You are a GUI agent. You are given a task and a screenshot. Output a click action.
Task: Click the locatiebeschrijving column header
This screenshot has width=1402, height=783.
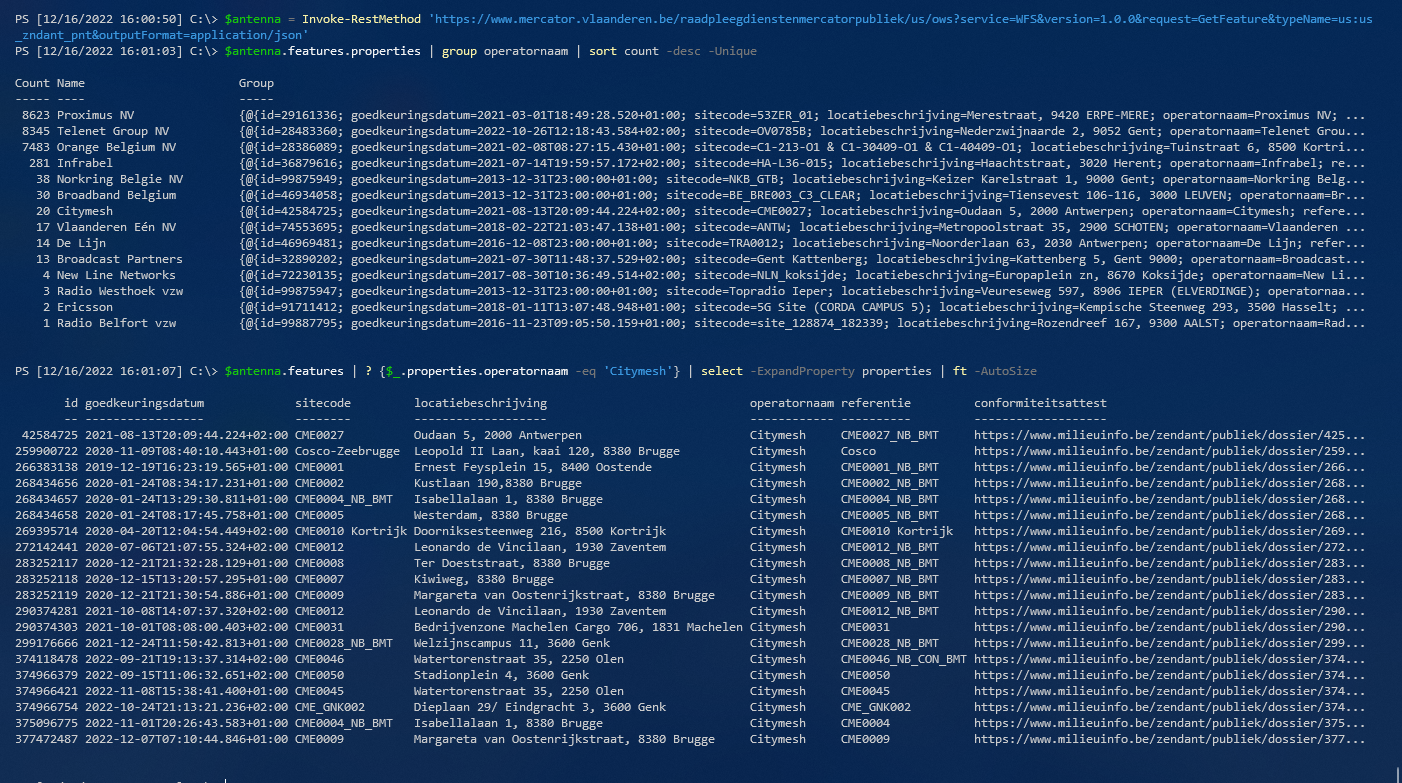tap(480, 403)
